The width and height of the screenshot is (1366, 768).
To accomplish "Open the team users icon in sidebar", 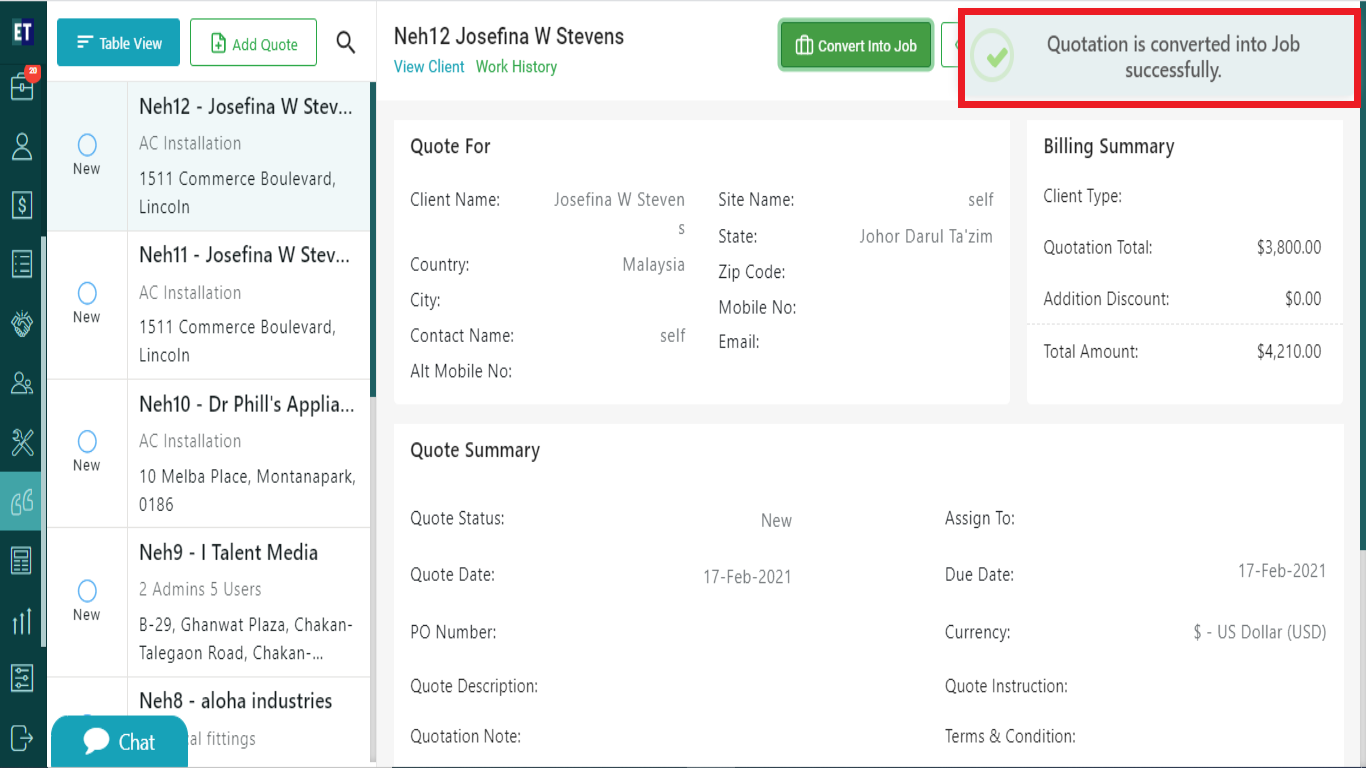I will [22, 383].
